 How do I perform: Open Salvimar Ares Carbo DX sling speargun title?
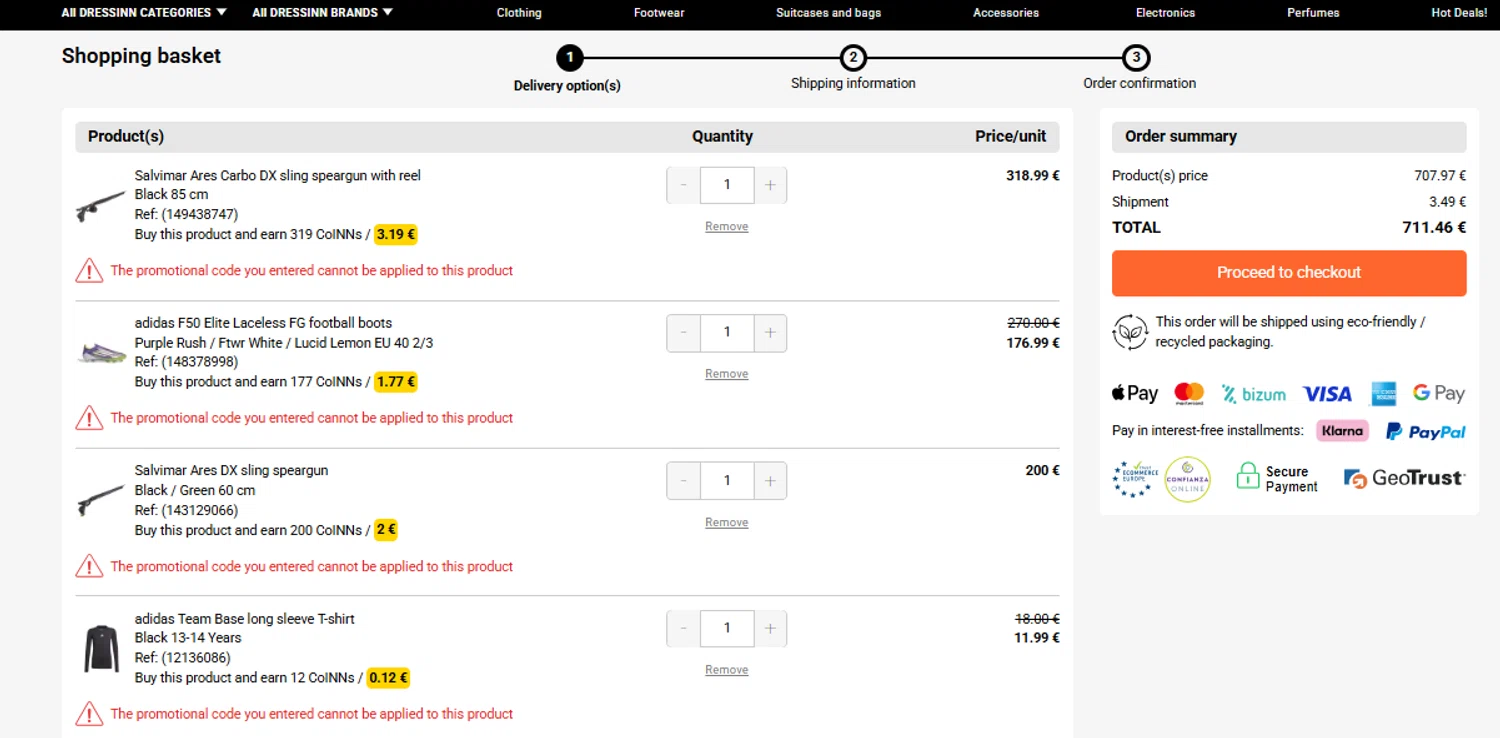[x=278, y=175]
